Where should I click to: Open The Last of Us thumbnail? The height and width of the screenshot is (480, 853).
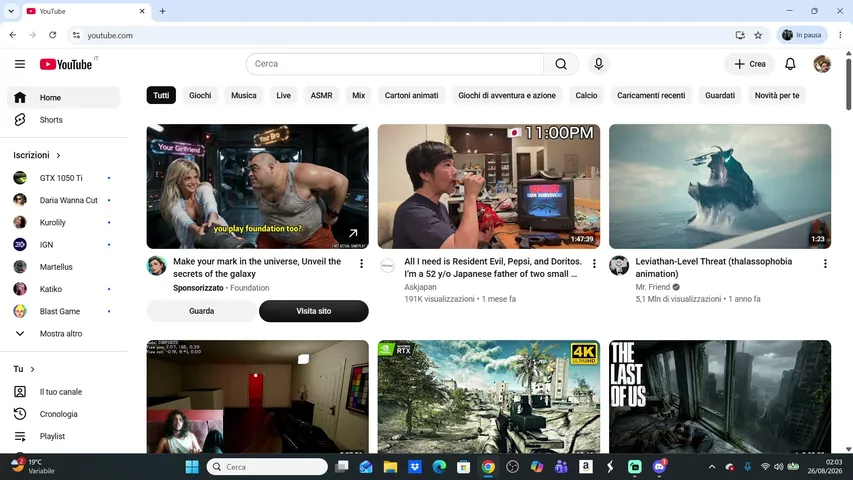click(720, 397)
